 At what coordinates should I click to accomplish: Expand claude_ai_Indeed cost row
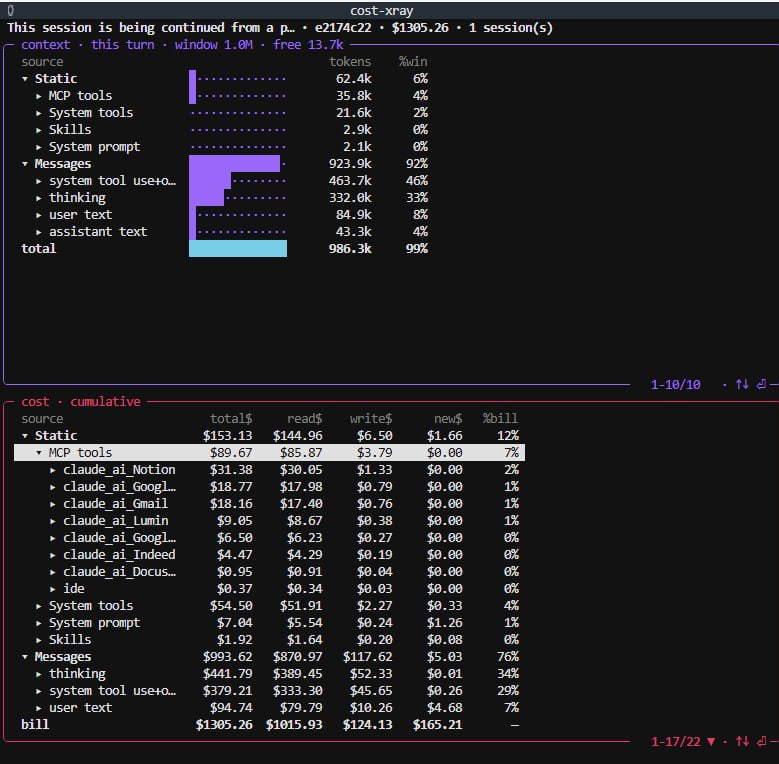[53, 555]
